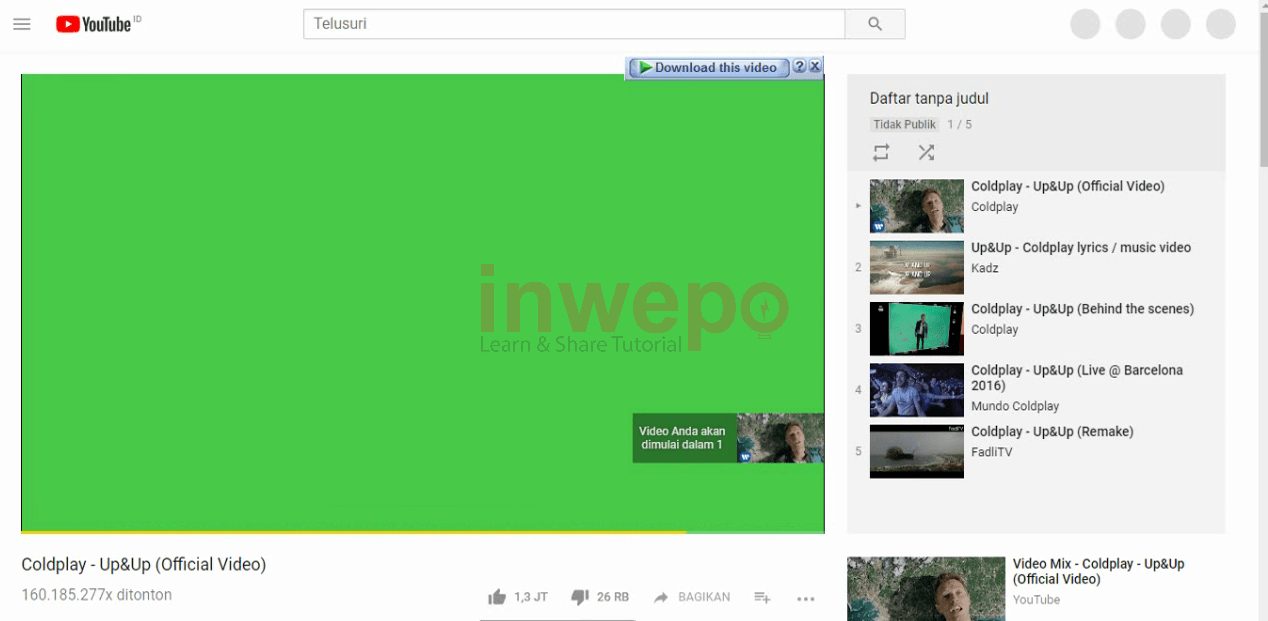The image size is (1268, 621).
Task: Dislike the video with thumbs down
Action: (x=580, y=597)
